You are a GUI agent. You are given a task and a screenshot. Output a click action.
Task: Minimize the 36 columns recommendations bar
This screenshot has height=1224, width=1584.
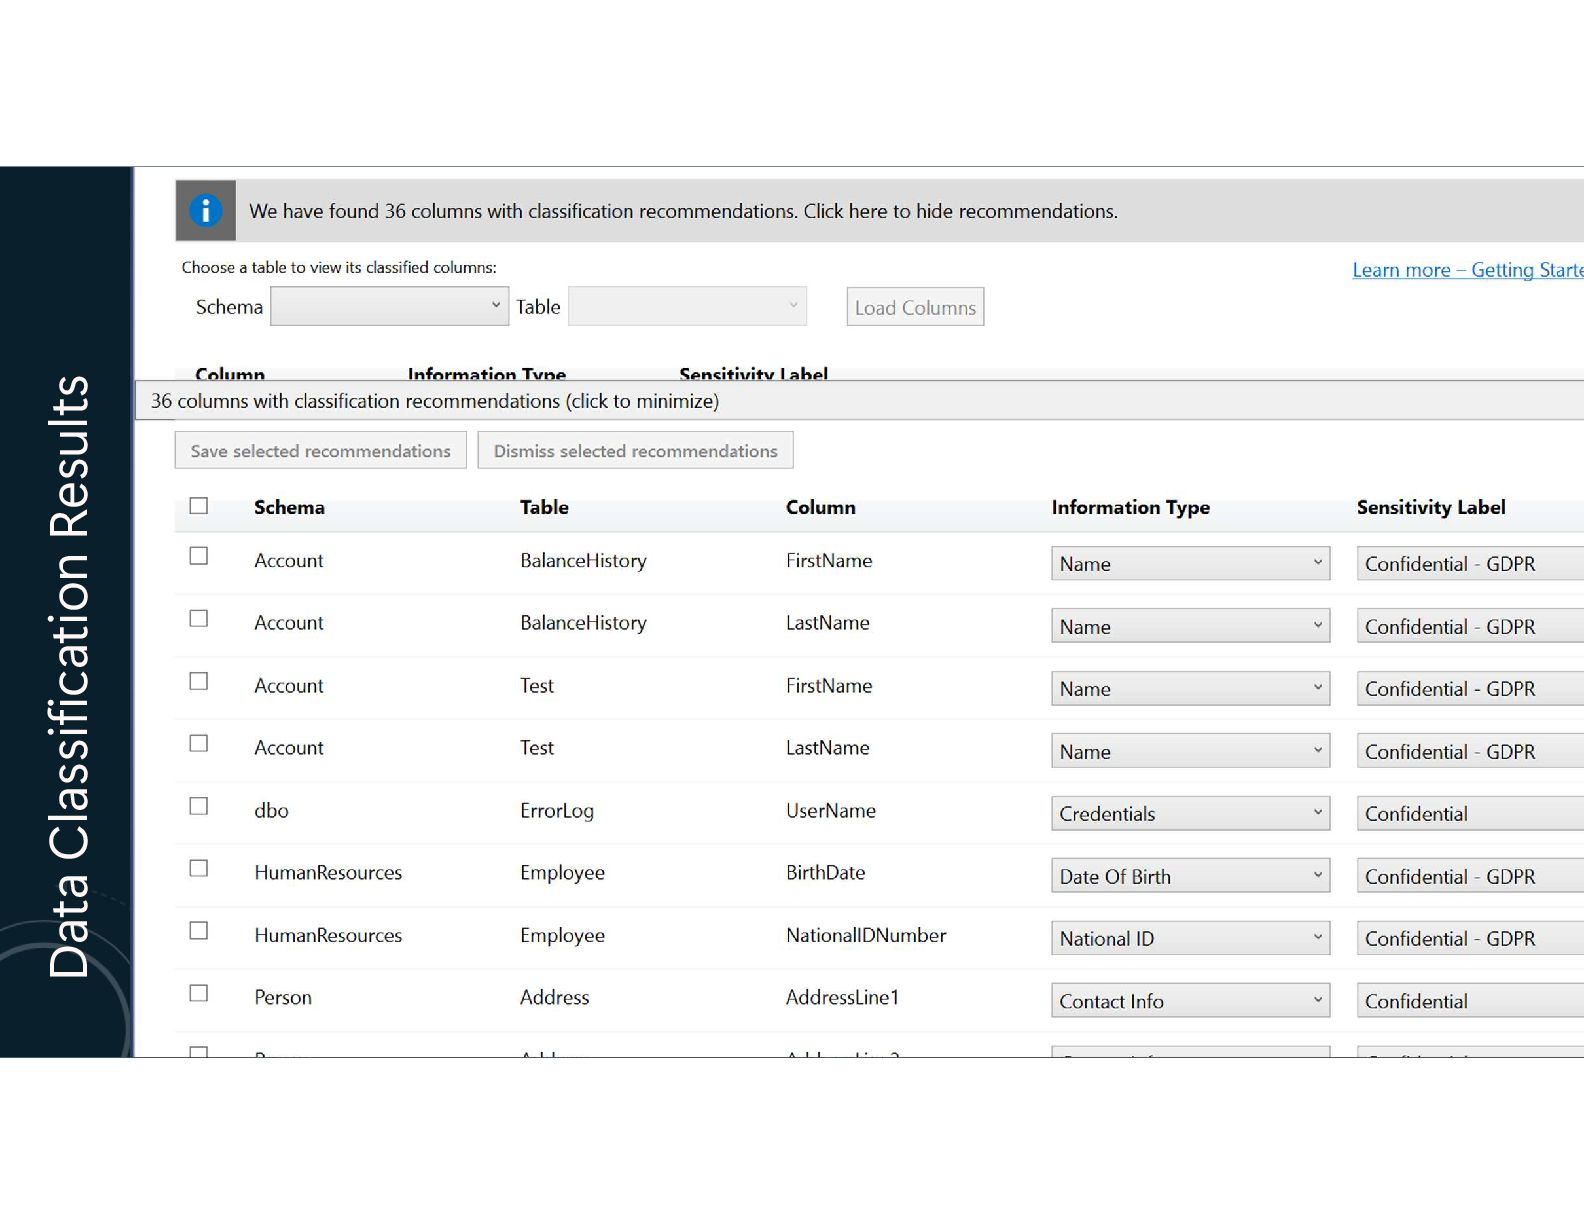pos(859,401)
